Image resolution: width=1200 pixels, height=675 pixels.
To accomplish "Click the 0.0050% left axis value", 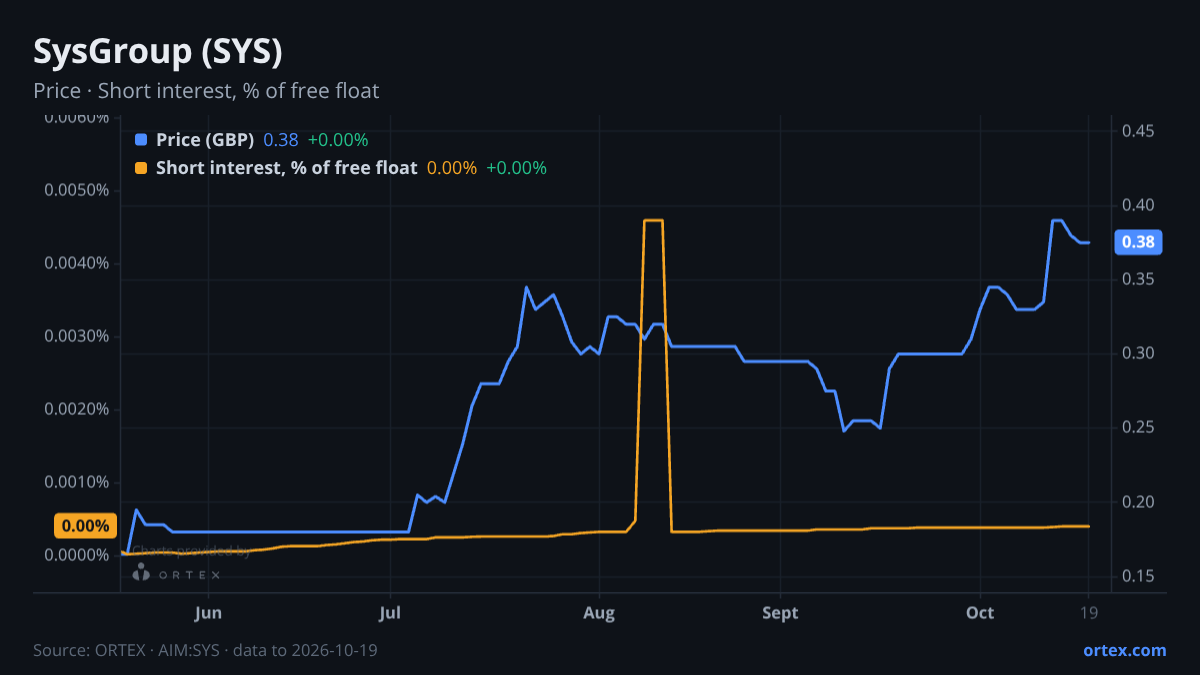I will click(x=77, y=191).
